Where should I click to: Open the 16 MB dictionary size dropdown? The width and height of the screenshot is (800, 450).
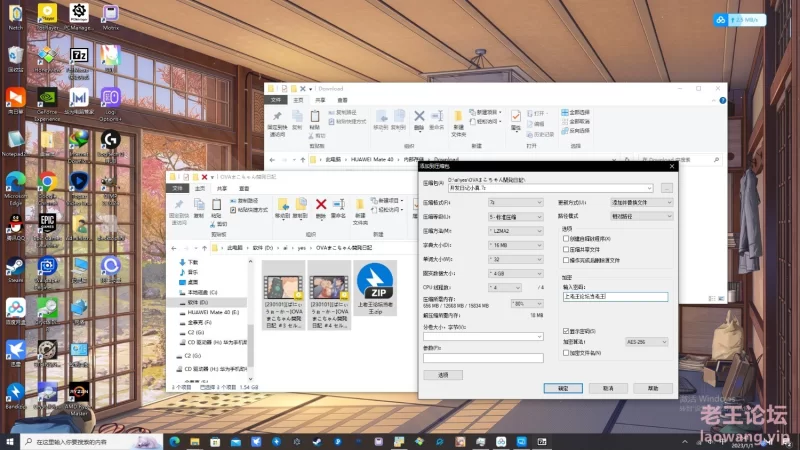tap(515, 245)
